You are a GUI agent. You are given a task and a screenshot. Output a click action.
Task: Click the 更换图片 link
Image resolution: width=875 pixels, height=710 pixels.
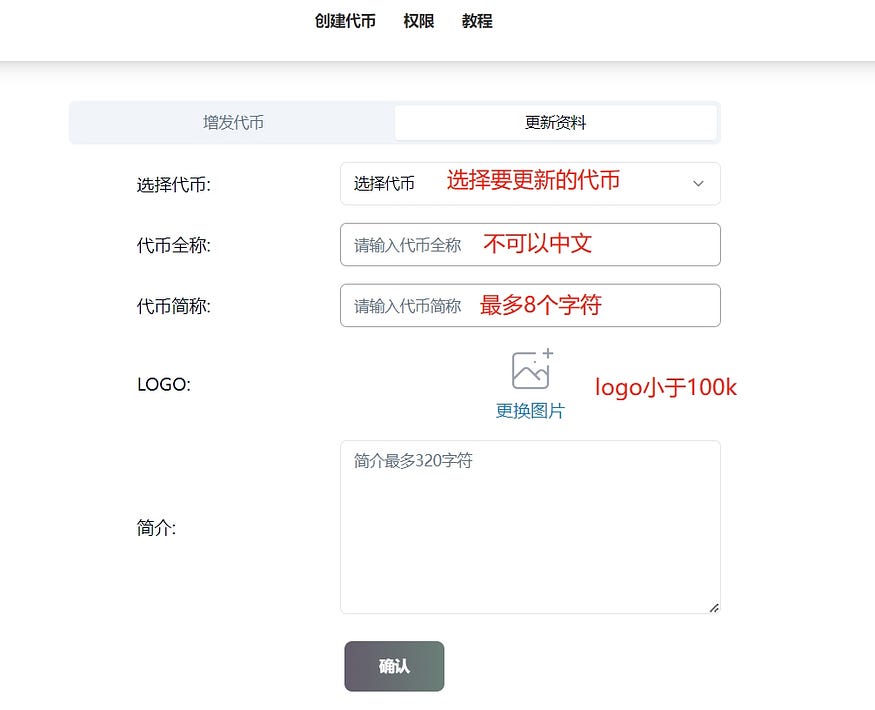530,411
